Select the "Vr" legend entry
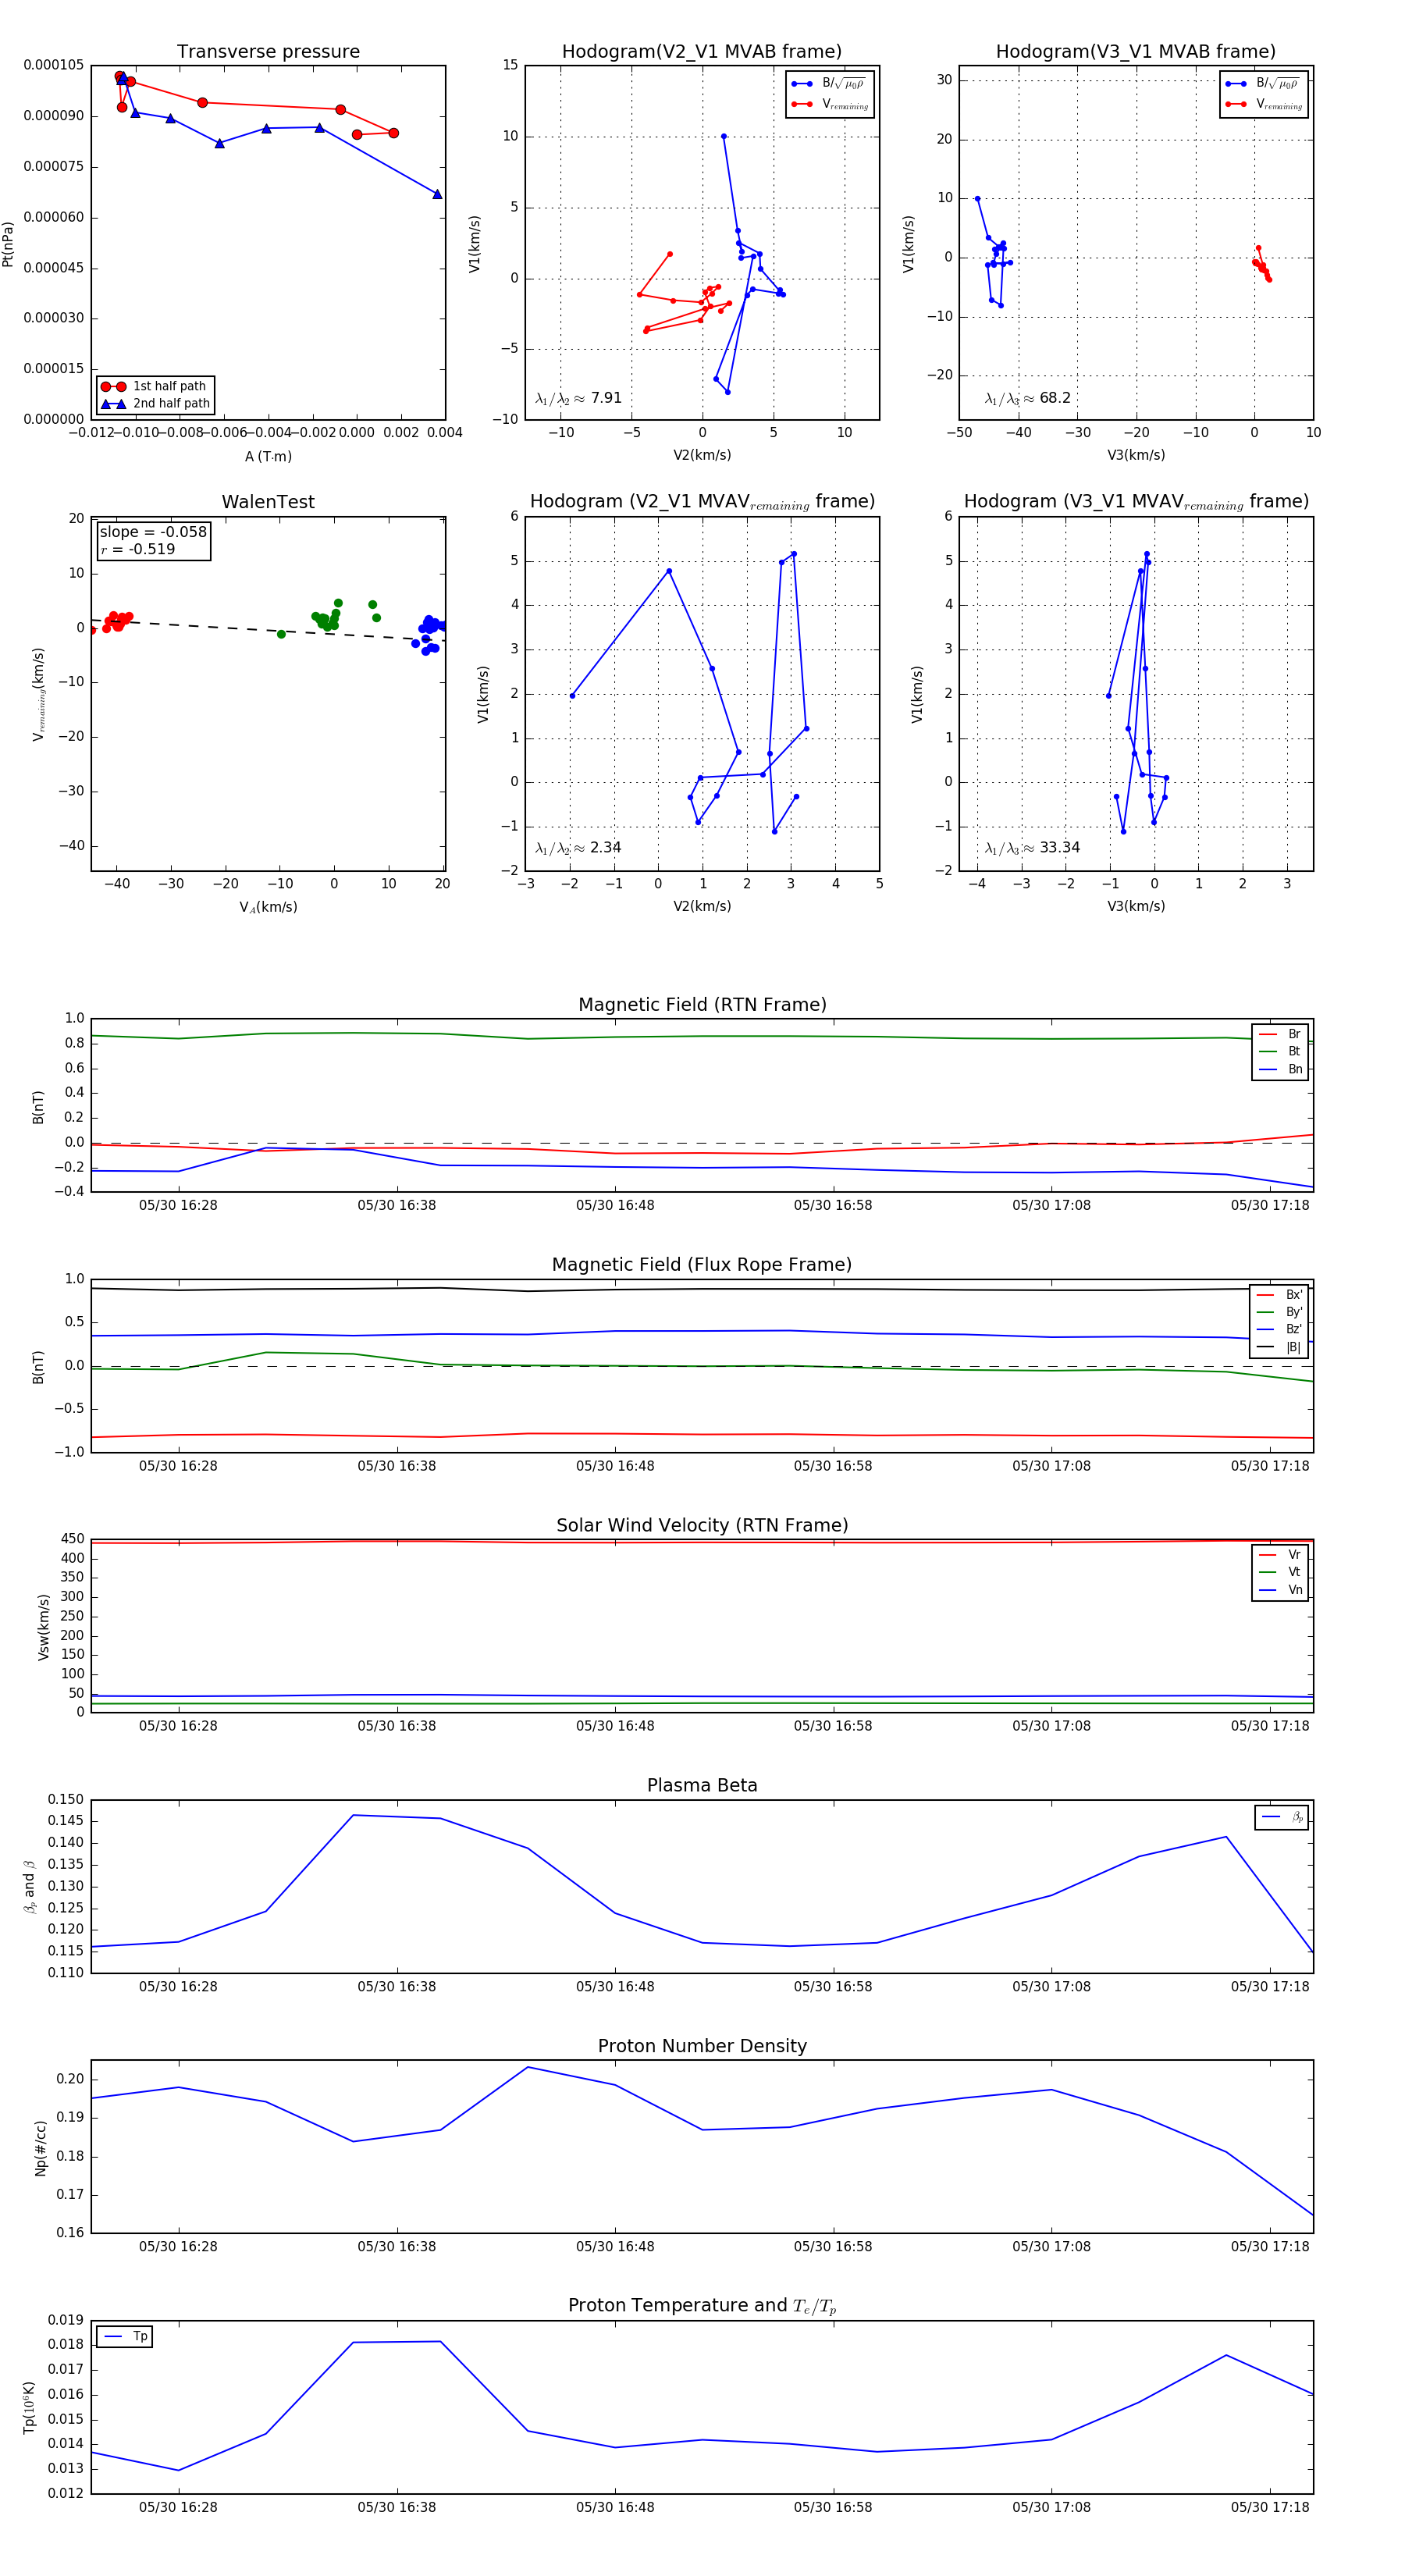Screen dimensions: 1405x2576 click(x=1280, y=1555)
